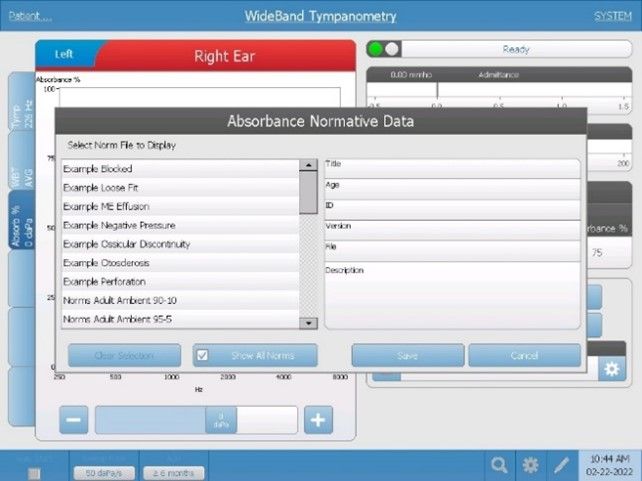The image size is (642, 481).
Task: Click the Description text area
Action: [x=452, y=295]
